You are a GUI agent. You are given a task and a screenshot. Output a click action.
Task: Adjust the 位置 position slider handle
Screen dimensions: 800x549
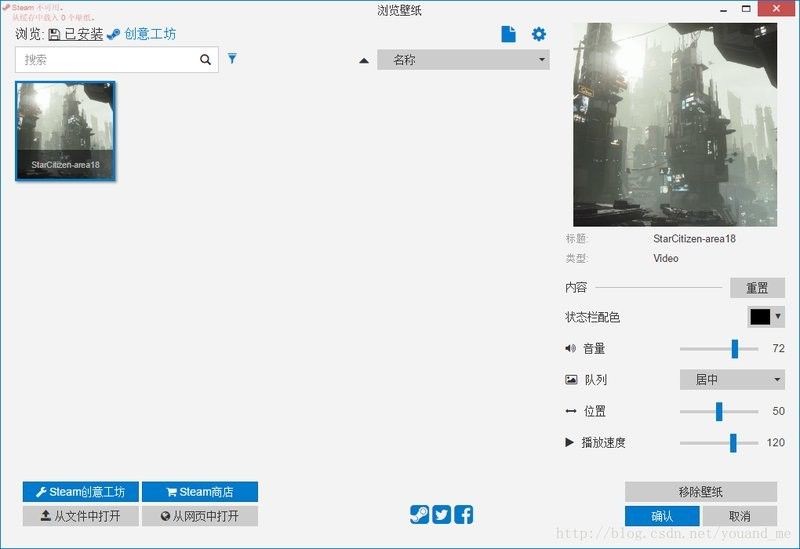tap(719, 411)
